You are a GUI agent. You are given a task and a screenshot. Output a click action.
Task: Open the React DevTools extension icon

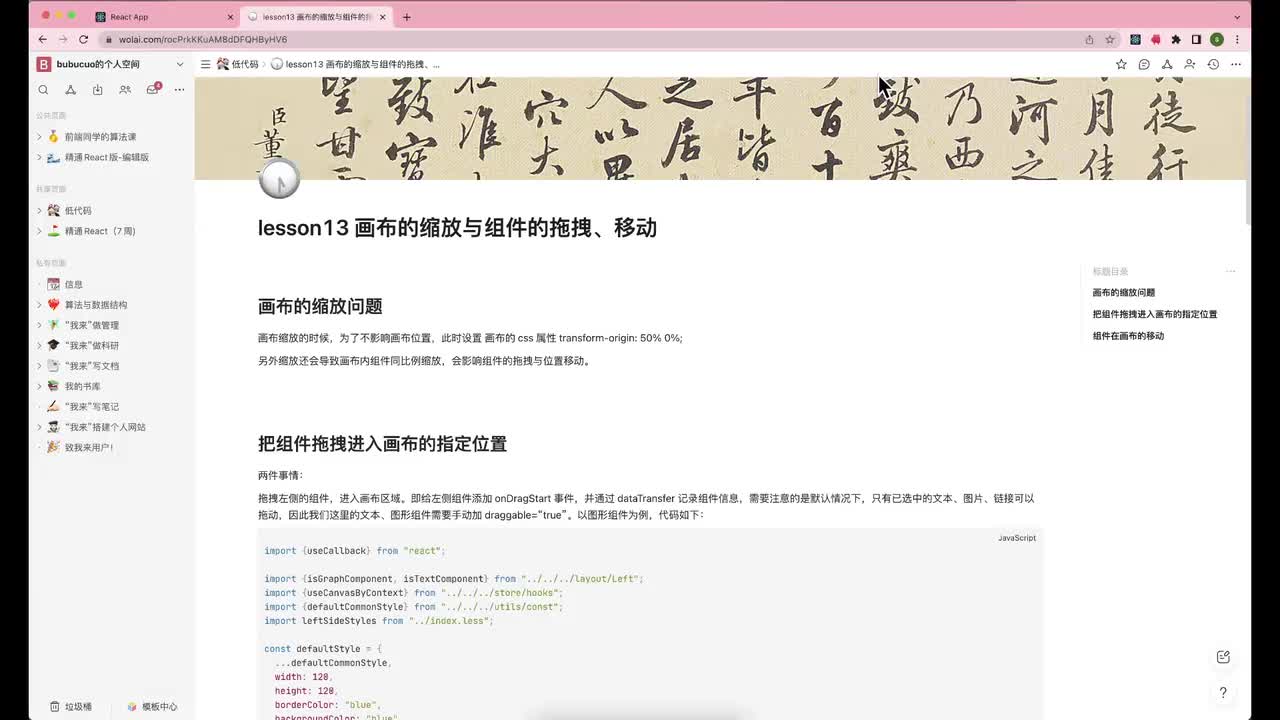pyautogui.click(x=1135, y=39)
